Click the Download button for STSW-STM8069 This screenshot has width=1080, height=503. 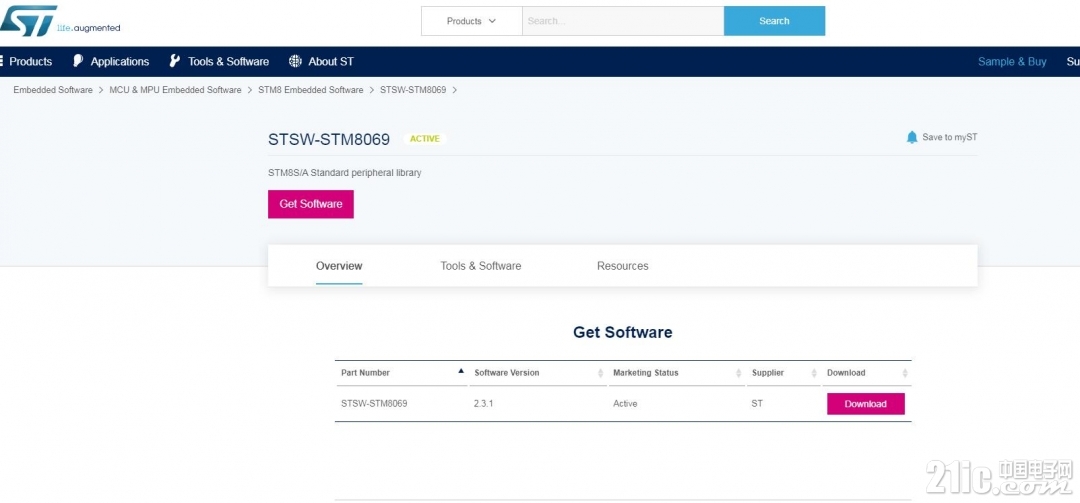click(866, 404)
